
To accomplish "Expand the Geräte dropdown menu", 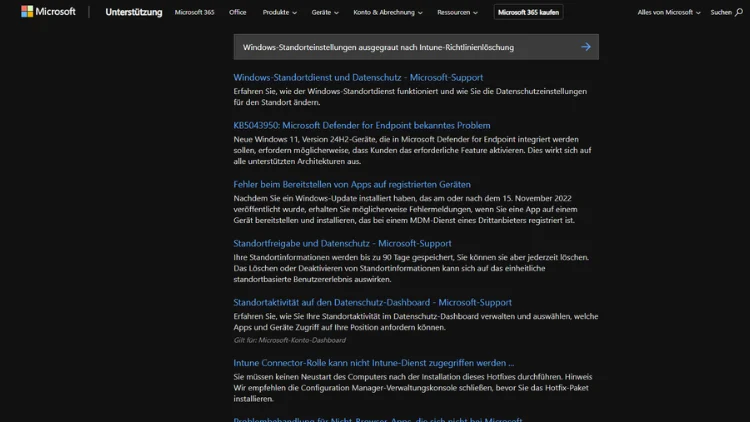I will tap(325, 12).
